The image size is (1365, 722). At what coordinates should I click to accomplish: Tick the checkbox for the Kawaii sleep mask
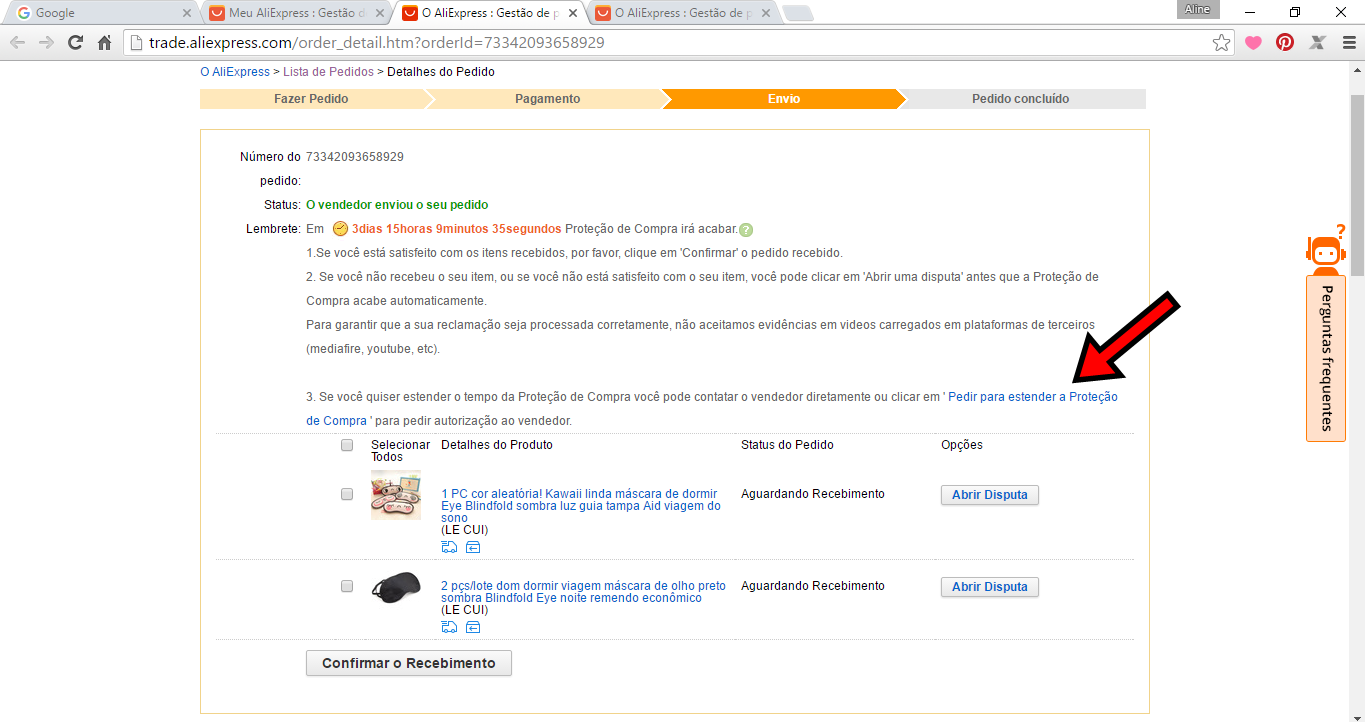347,494
